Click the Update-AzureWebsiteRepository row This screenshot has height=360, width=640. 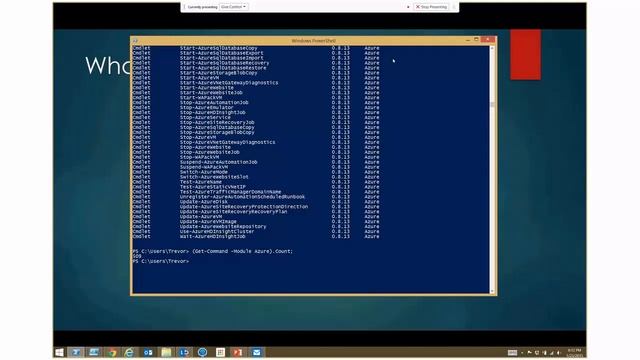(256, 227)
